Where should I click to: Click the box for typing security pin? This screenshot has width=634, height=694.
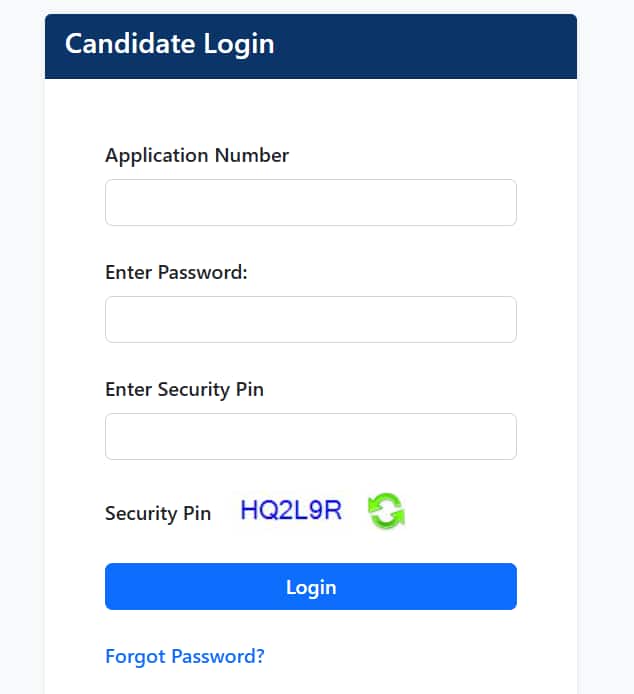click(310, 437)
